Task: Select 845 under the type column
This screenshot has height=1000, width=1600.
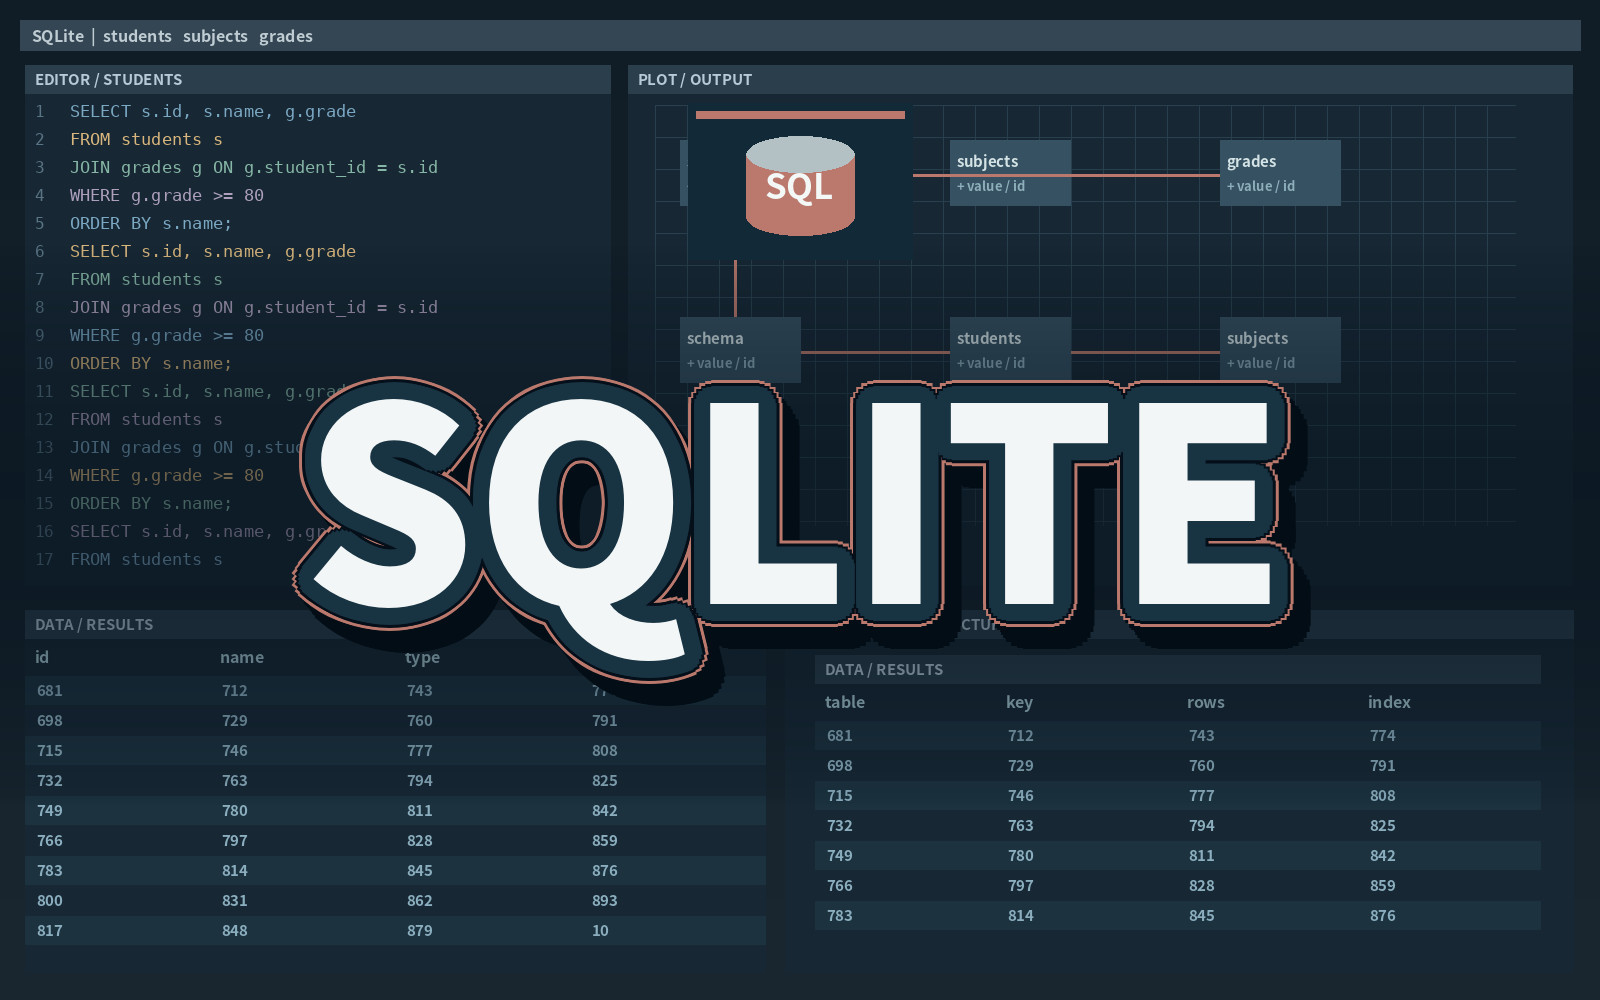Action: [420, 870]
